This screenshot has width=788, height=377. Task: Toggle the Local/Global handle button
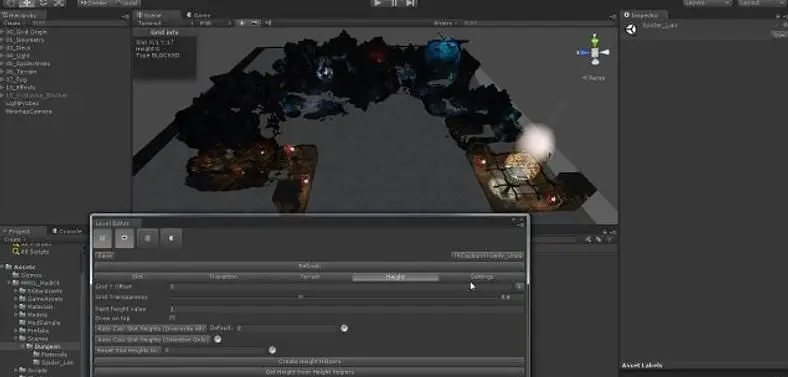pyautogui.click(x=126, y=3)
